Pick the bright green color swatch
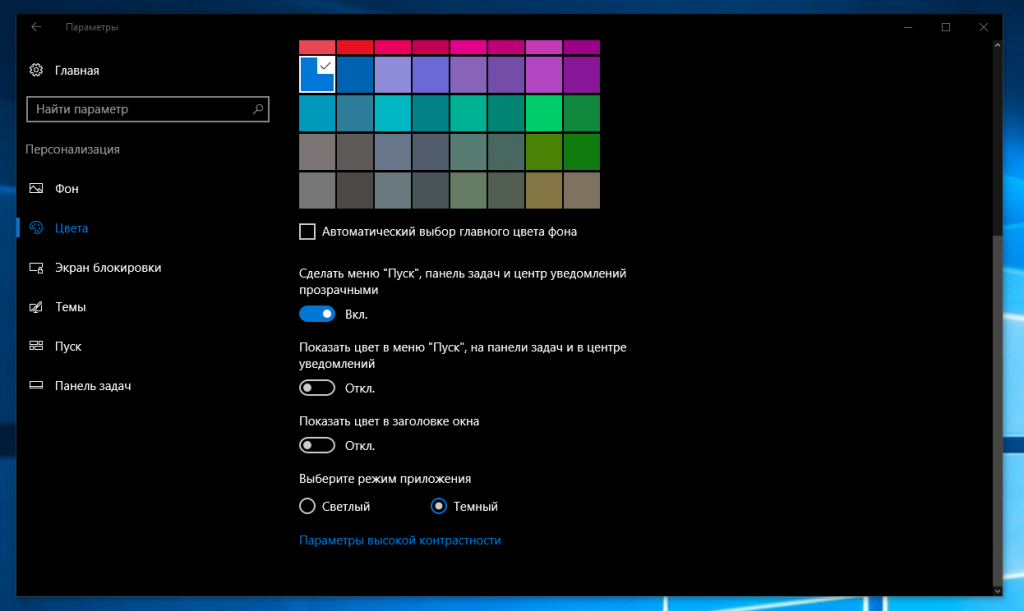Viewport: 1024px width, 611px height. [x=544, y=112]
